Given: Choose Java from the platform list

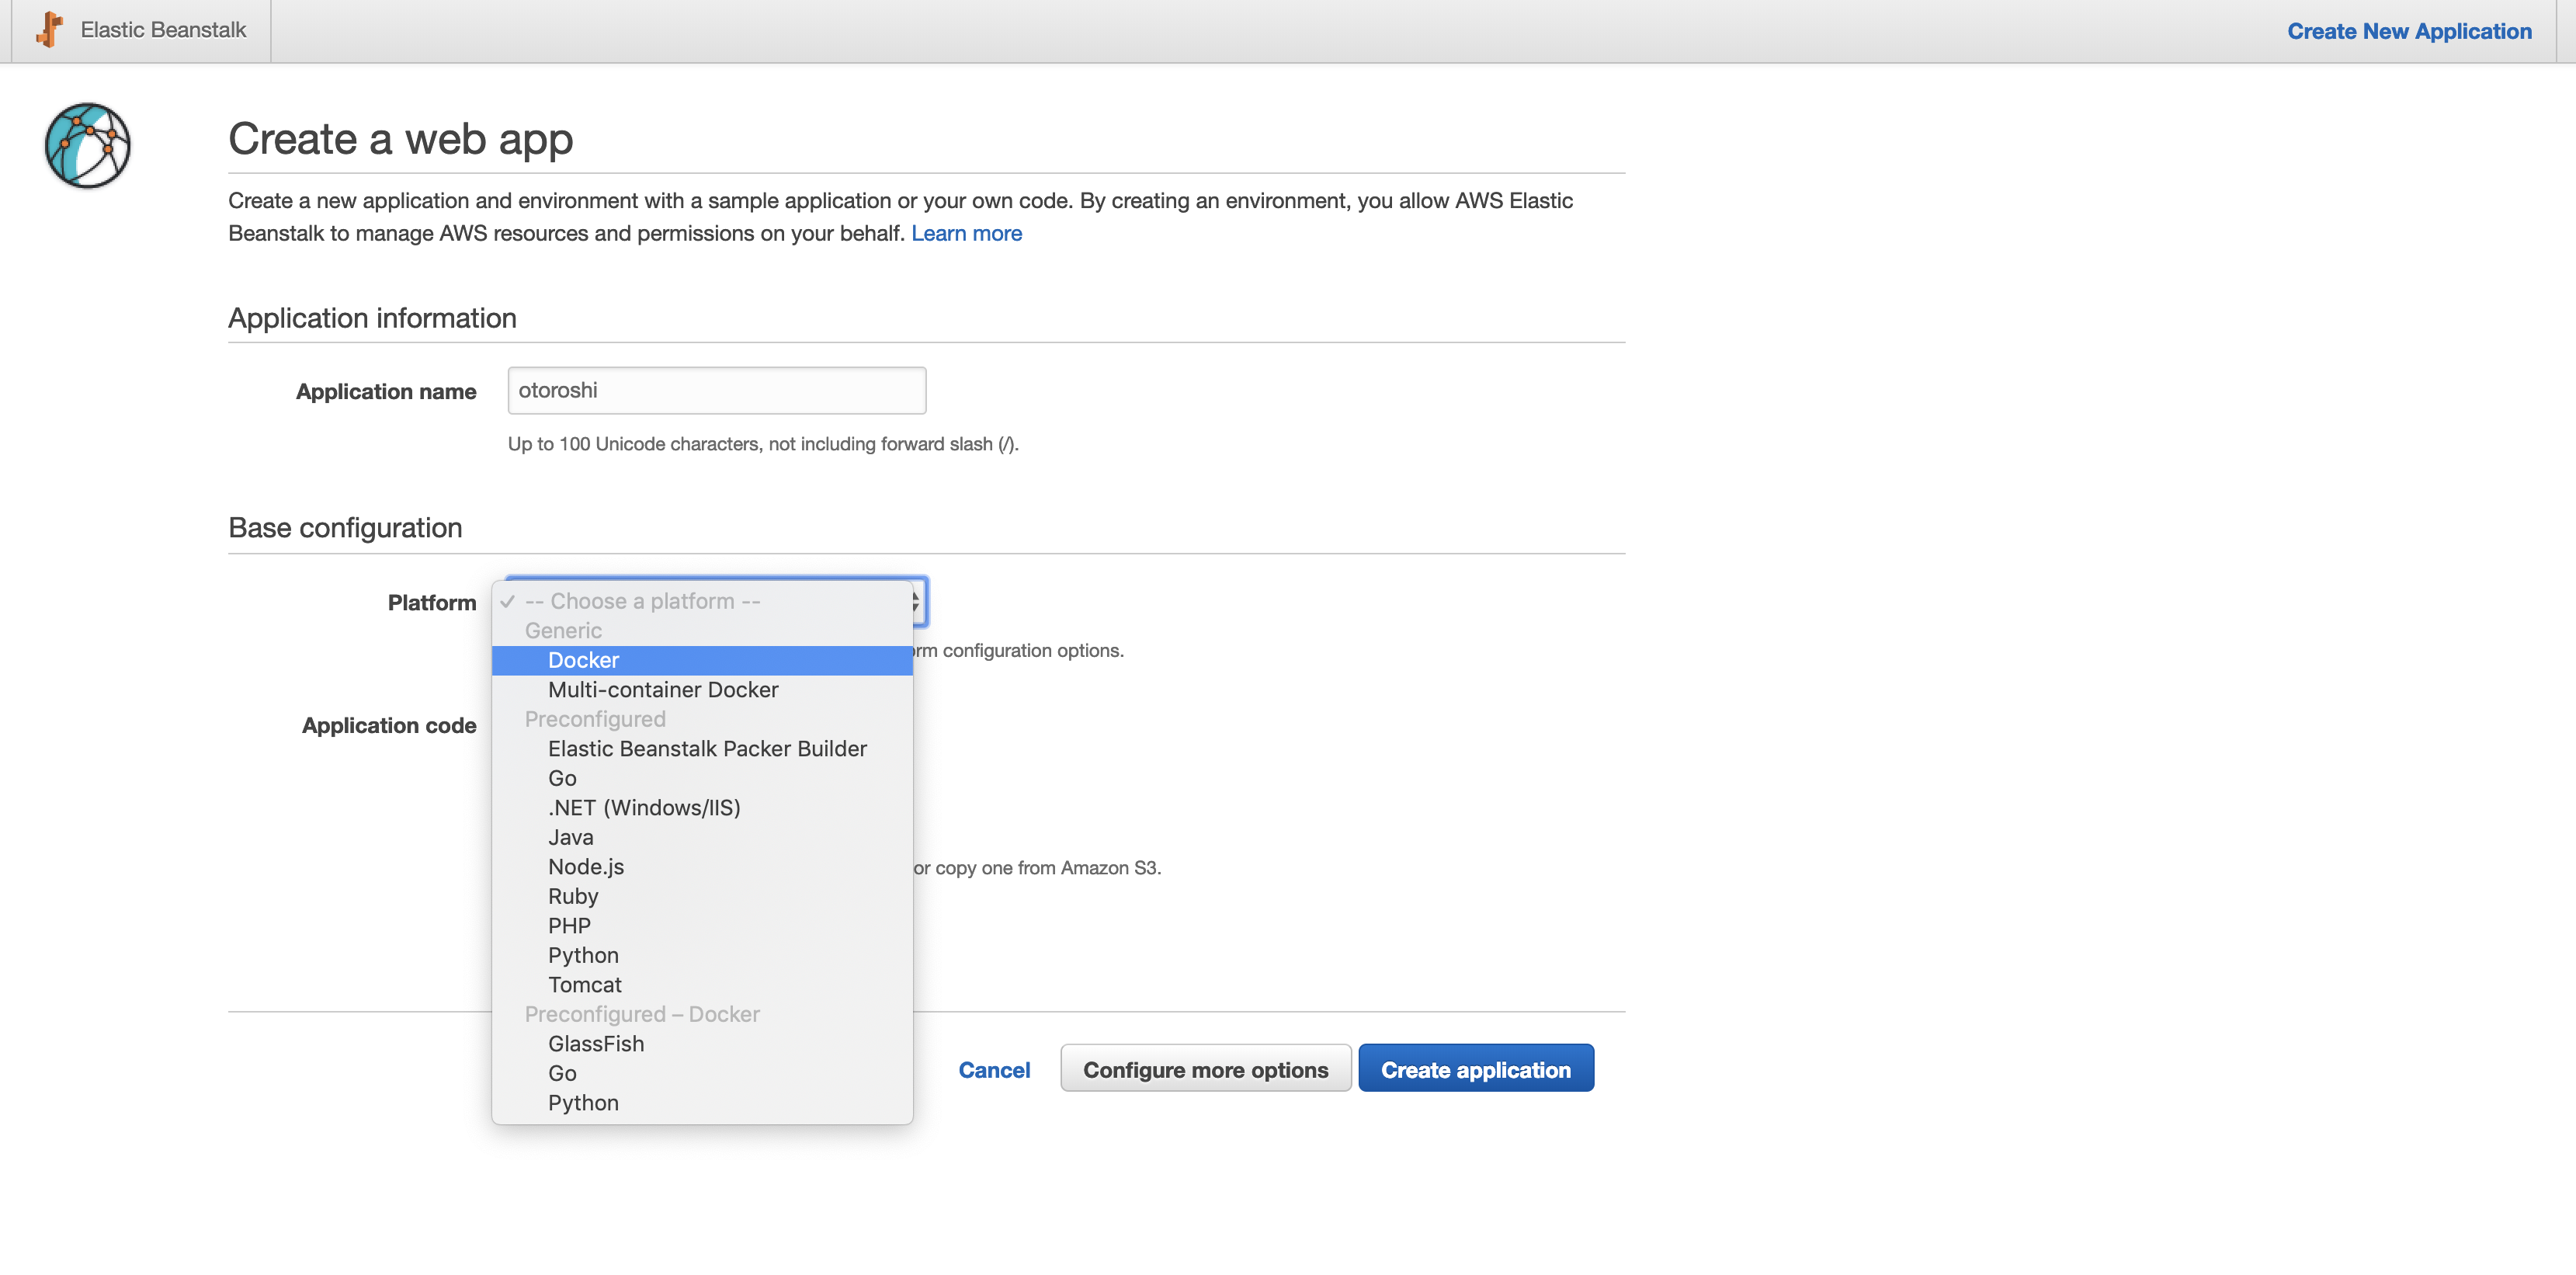Looking at the screenshot, I should tap(570, 837).
